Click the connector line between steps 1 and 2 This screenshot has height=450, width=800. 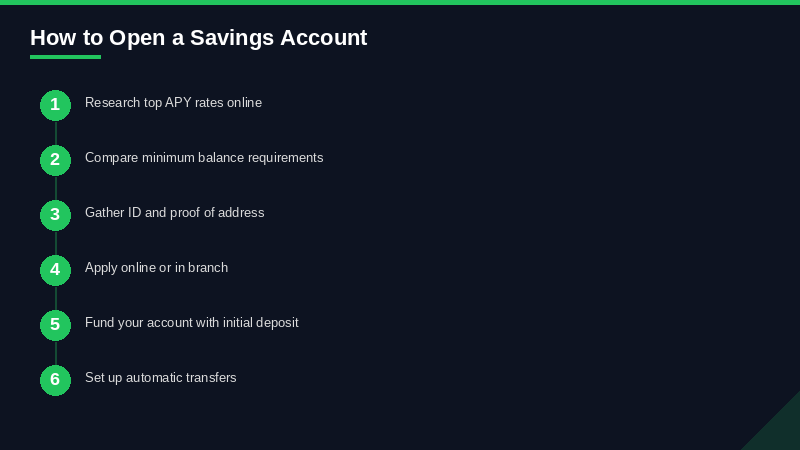[56, 132]
